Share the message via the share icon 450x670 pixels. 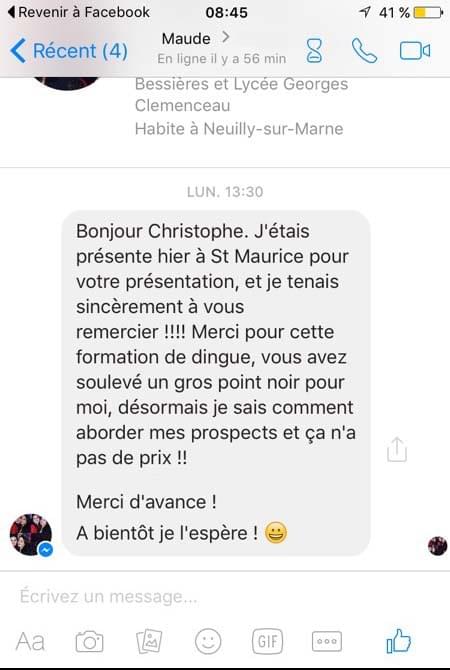[x=397, y=450]
